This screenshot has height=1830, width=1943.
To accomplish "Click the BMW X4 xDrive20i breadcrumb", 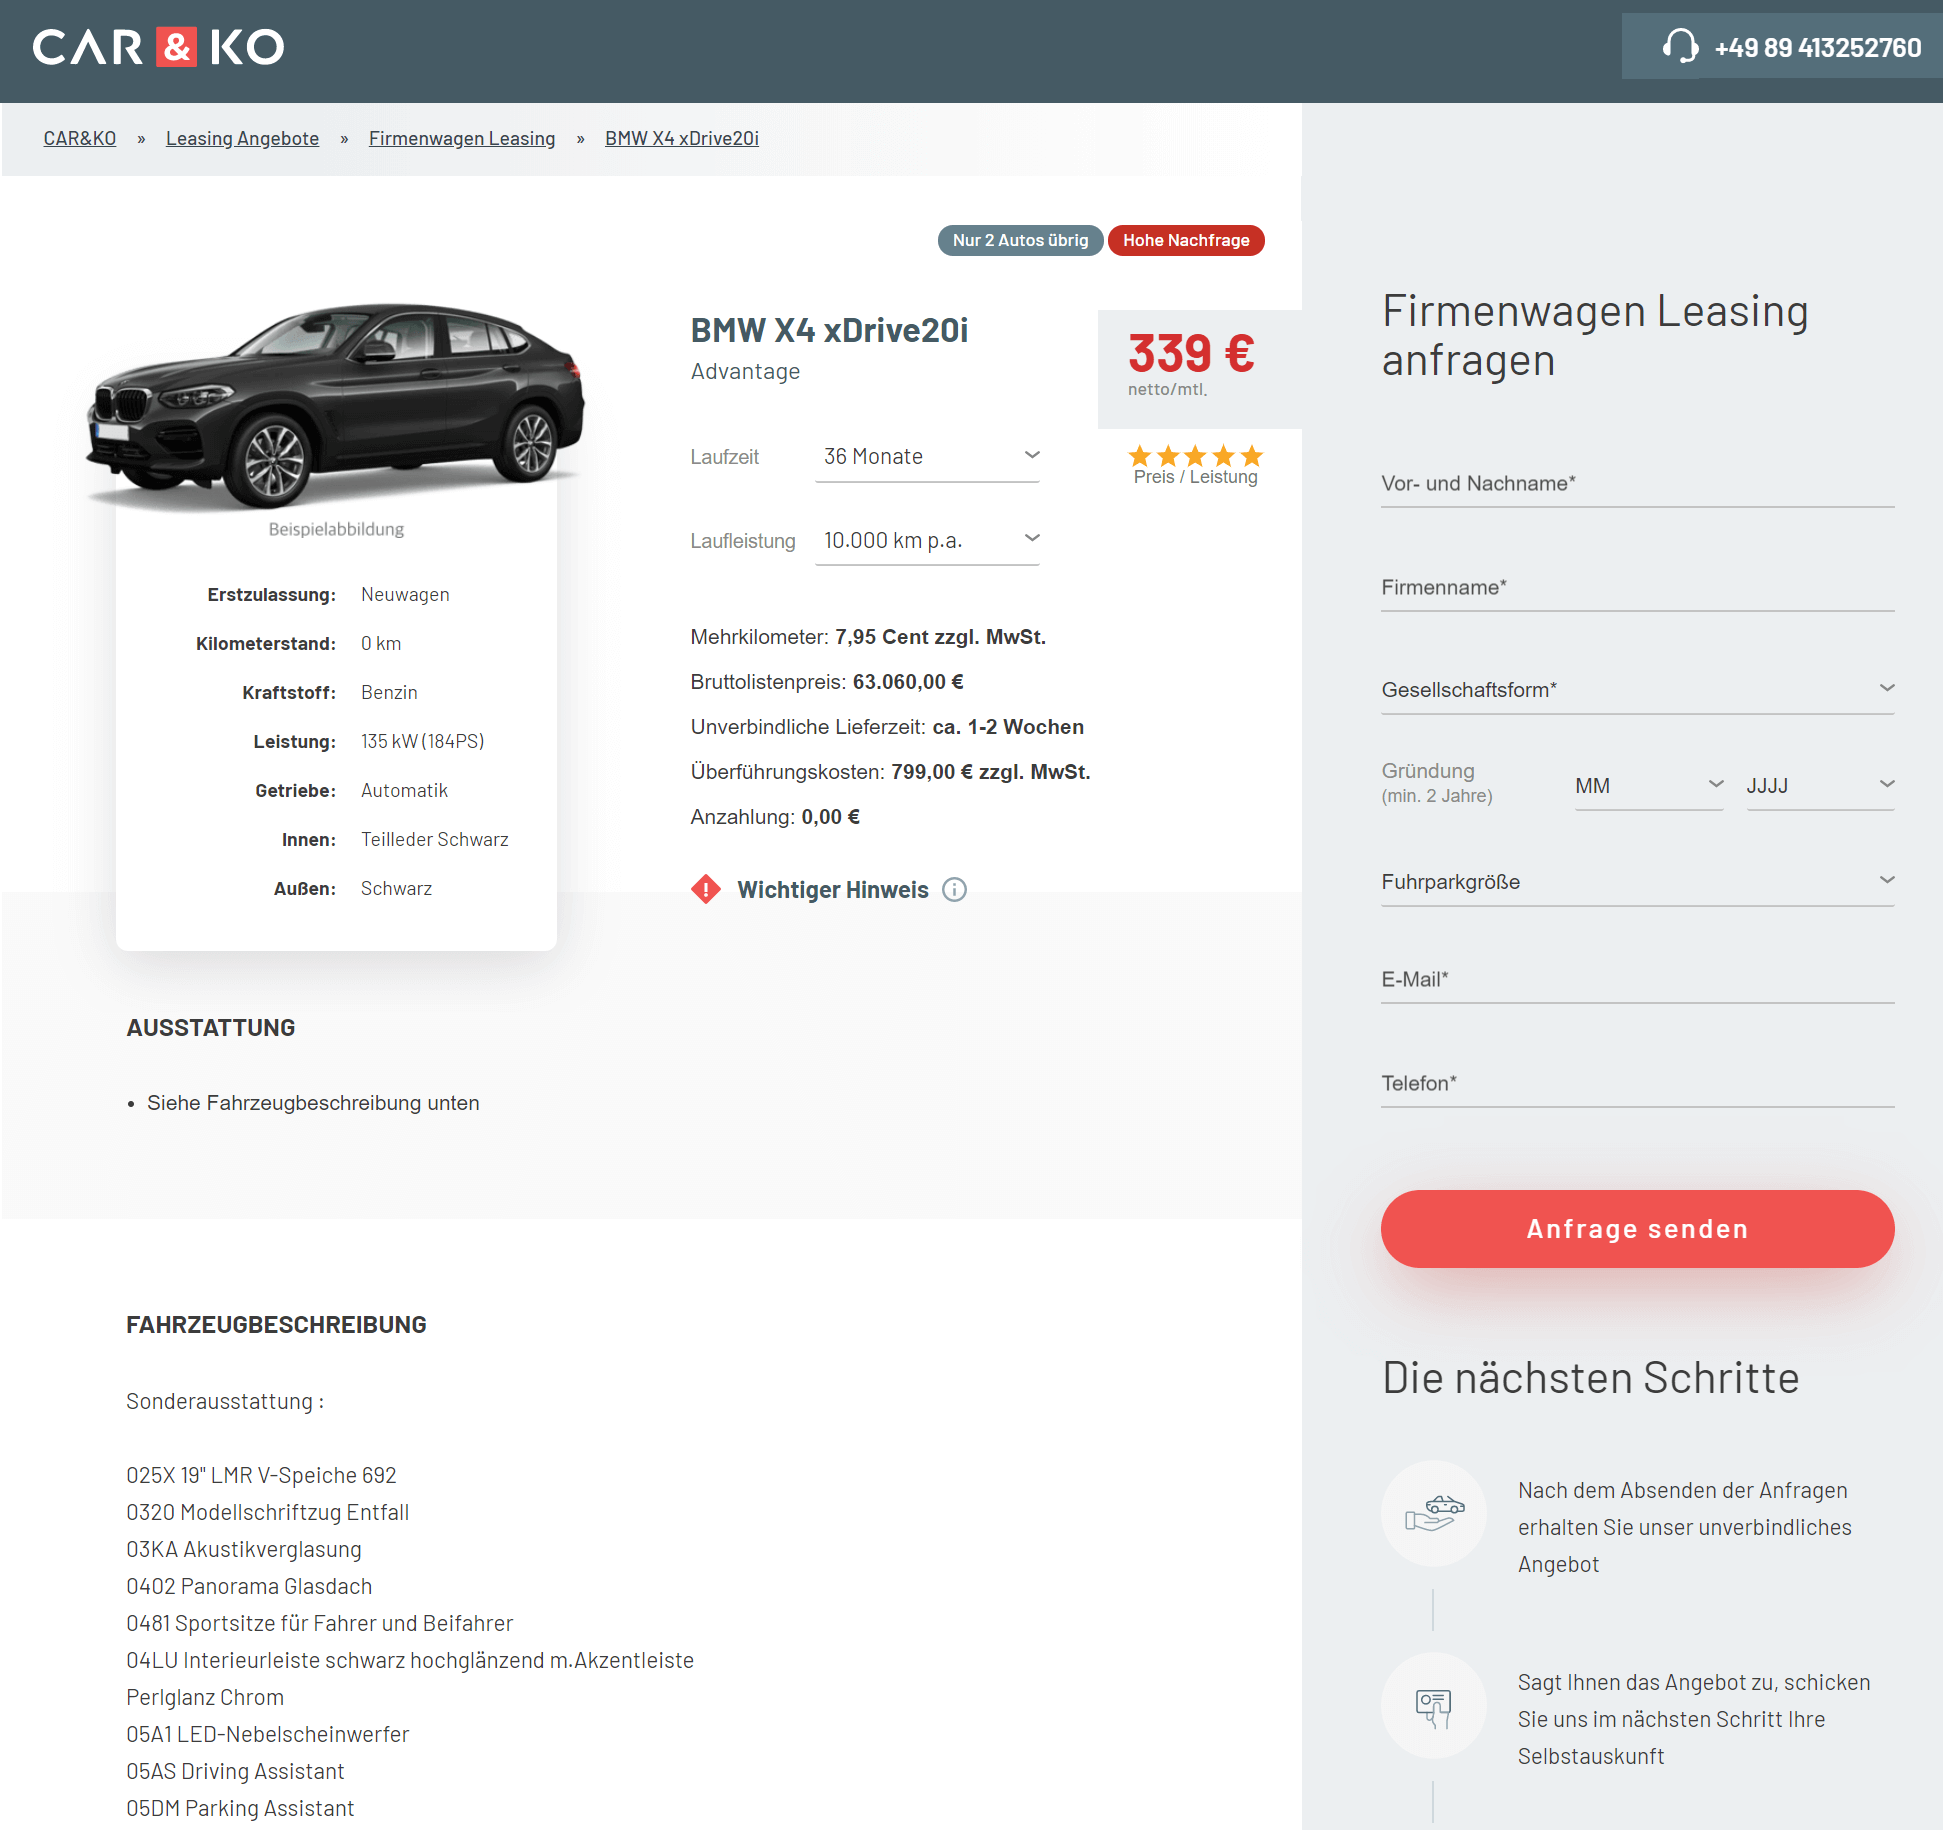I will pyautogui.click(x=682, y=138).
